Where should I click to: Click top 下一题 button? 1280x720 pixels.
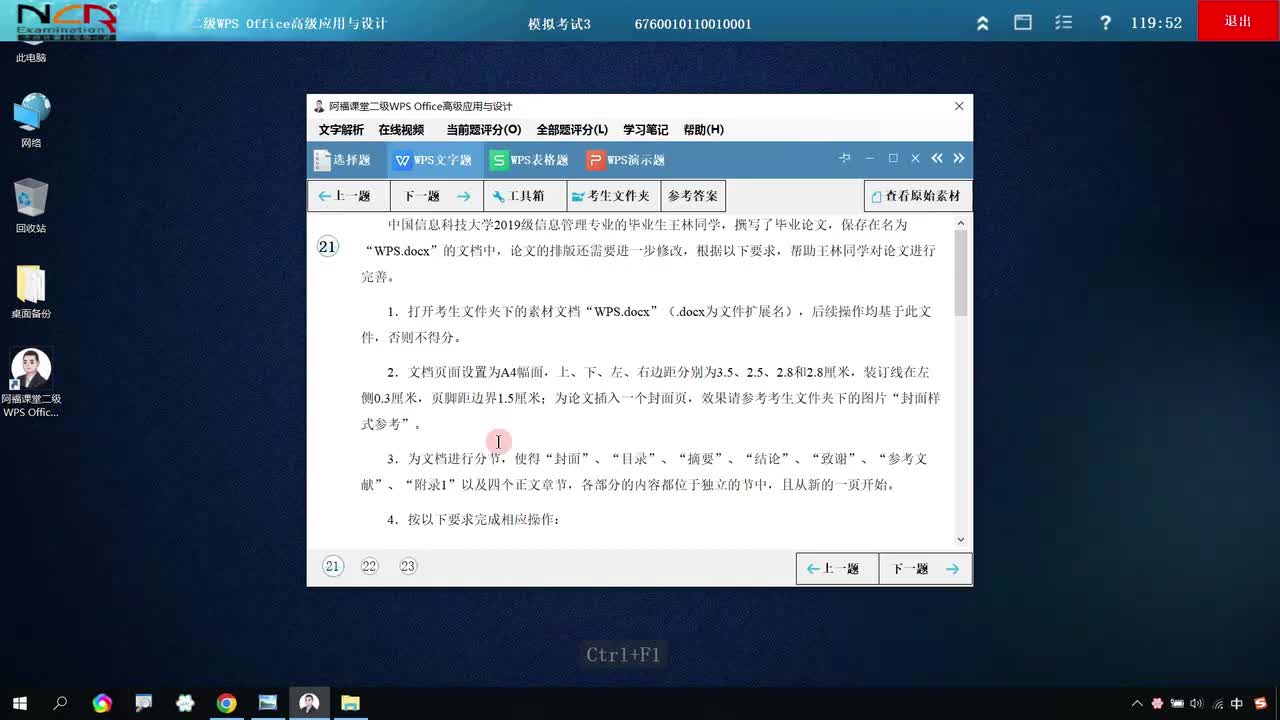[x=436, y=196]
